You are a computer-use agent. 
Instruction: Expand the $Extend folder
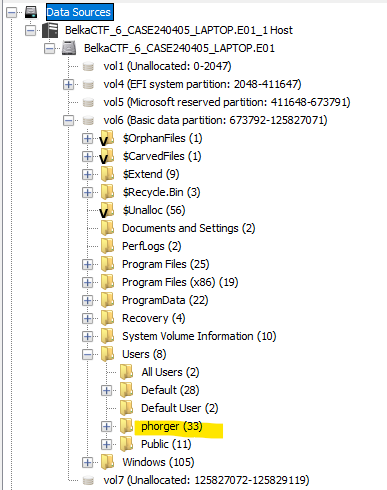87,175
